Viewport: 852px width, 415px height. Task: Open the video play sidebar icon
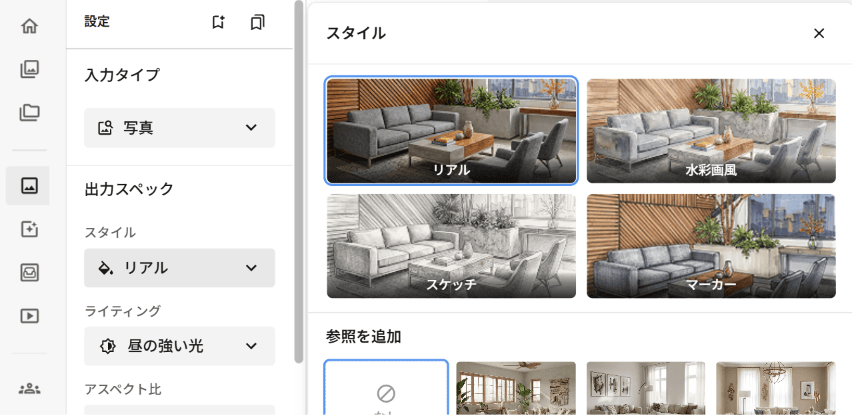coord(29,316)
